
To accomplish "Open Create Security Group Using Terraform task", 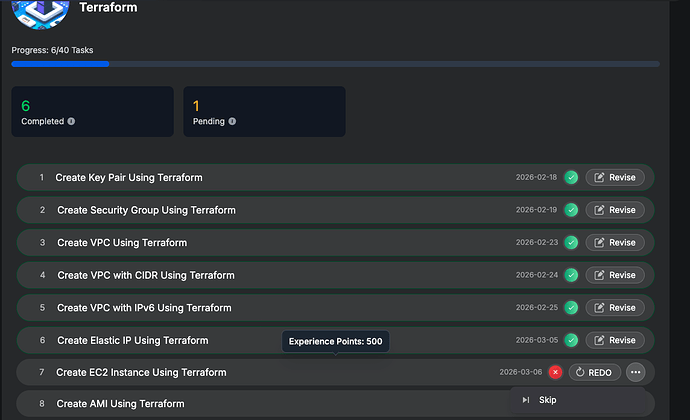I will click(x=146, y=210).
